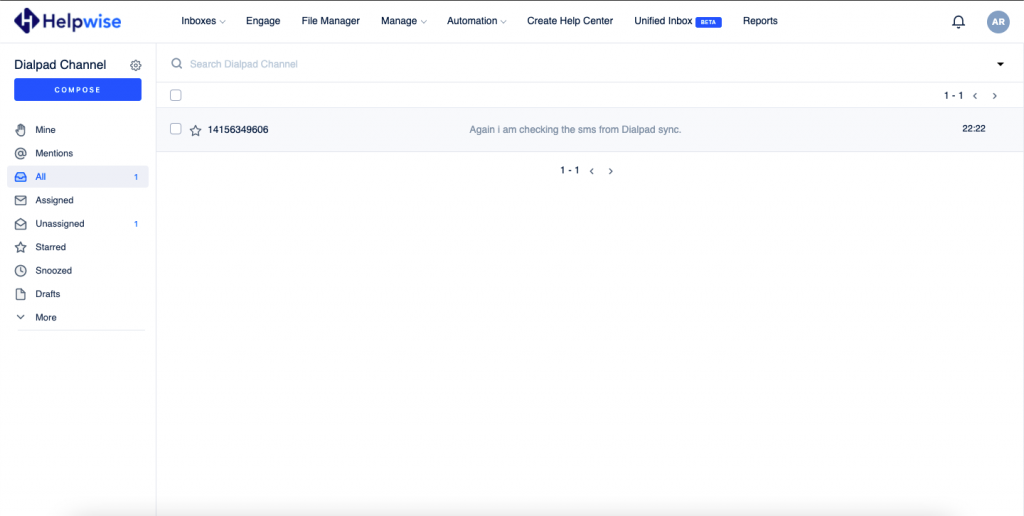Open message 'Again i am checking the sms'
This screenshot has height=516, width=1024.
pyautogui.click(x=575, y=130)
